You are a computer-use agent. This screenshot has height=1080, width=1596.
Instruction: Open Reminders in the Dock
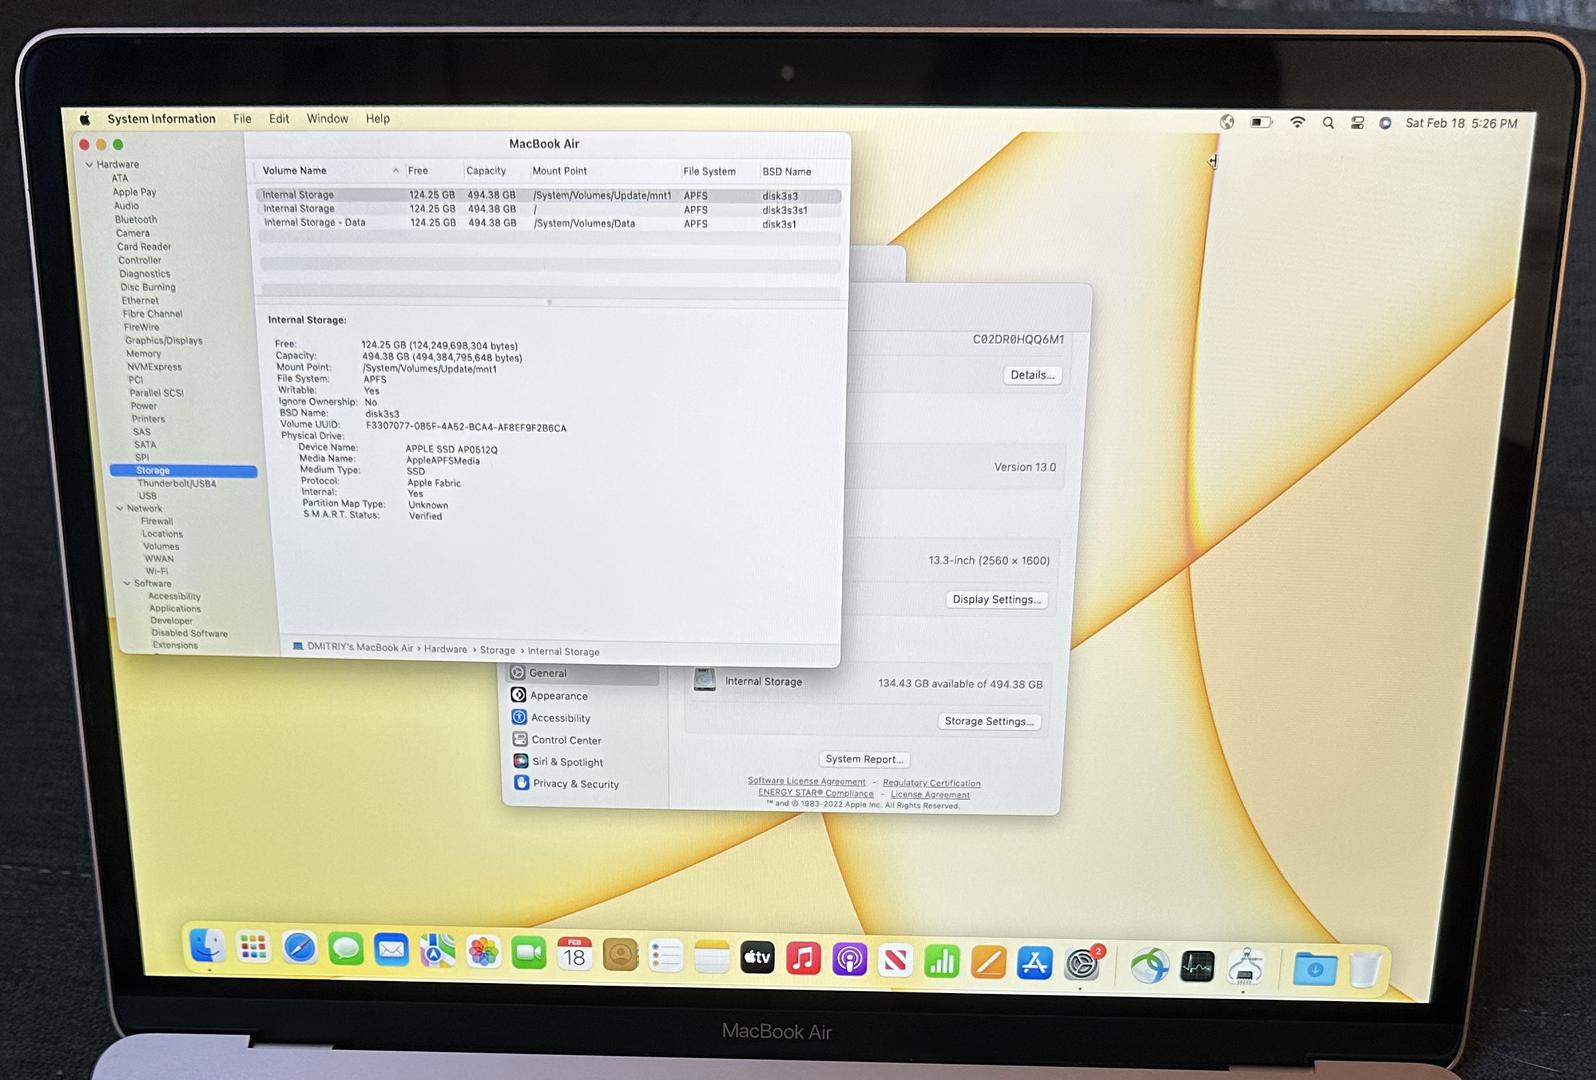(x=666, y=956)
